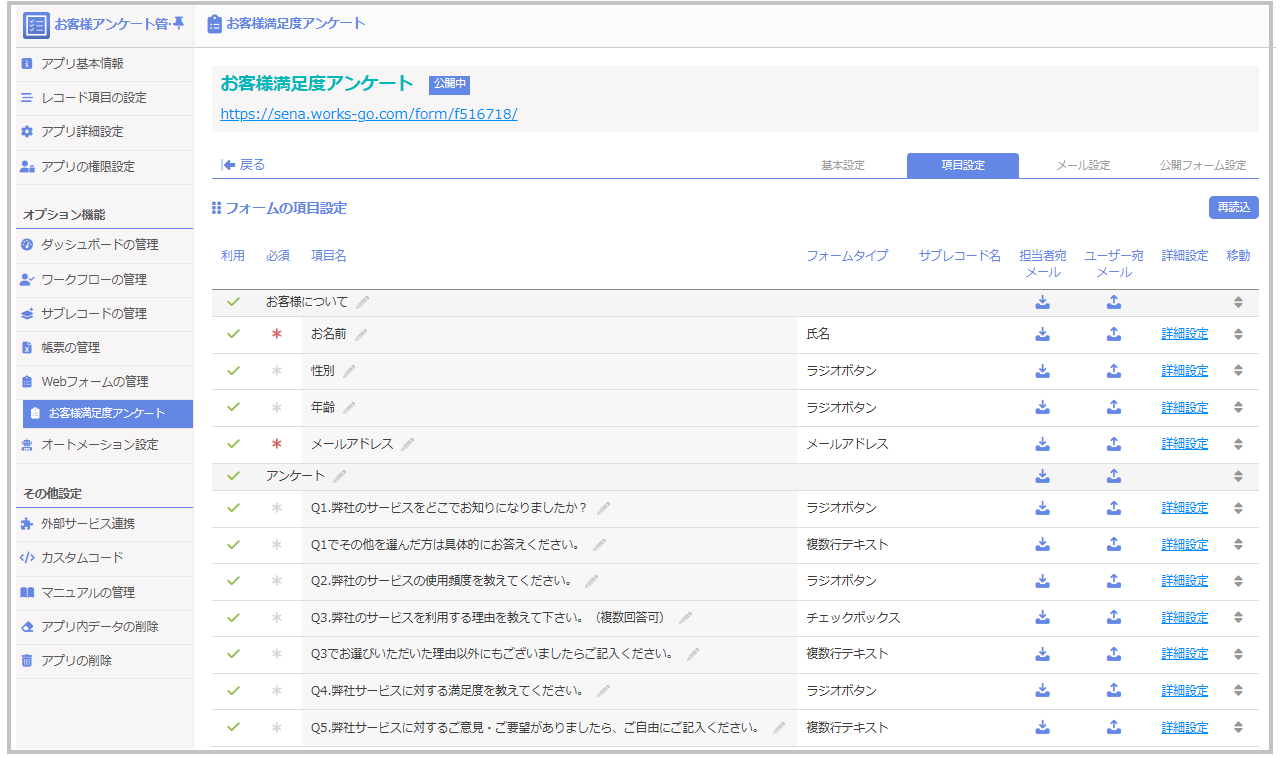Click pencil icon beside アンケート section name
This screenshot has width=1285, height=757.
340,476
